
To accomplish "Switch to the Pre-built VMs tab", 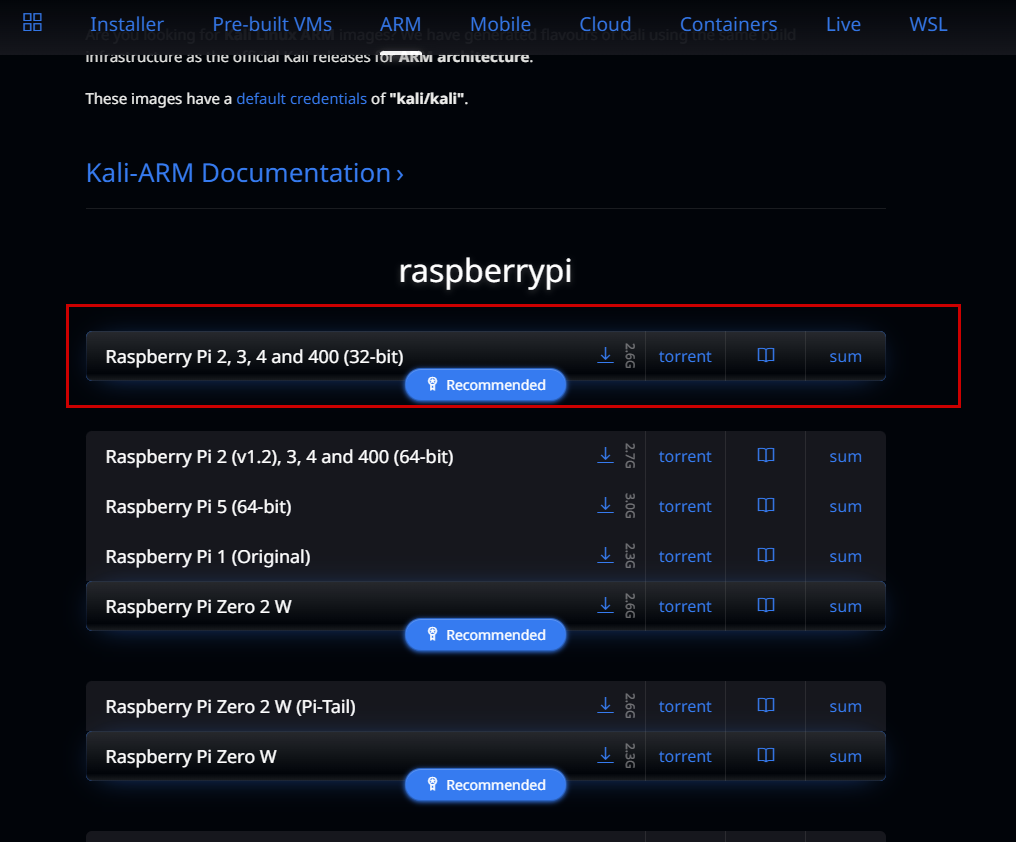I will pyautogui.click(x=272, y=24).
